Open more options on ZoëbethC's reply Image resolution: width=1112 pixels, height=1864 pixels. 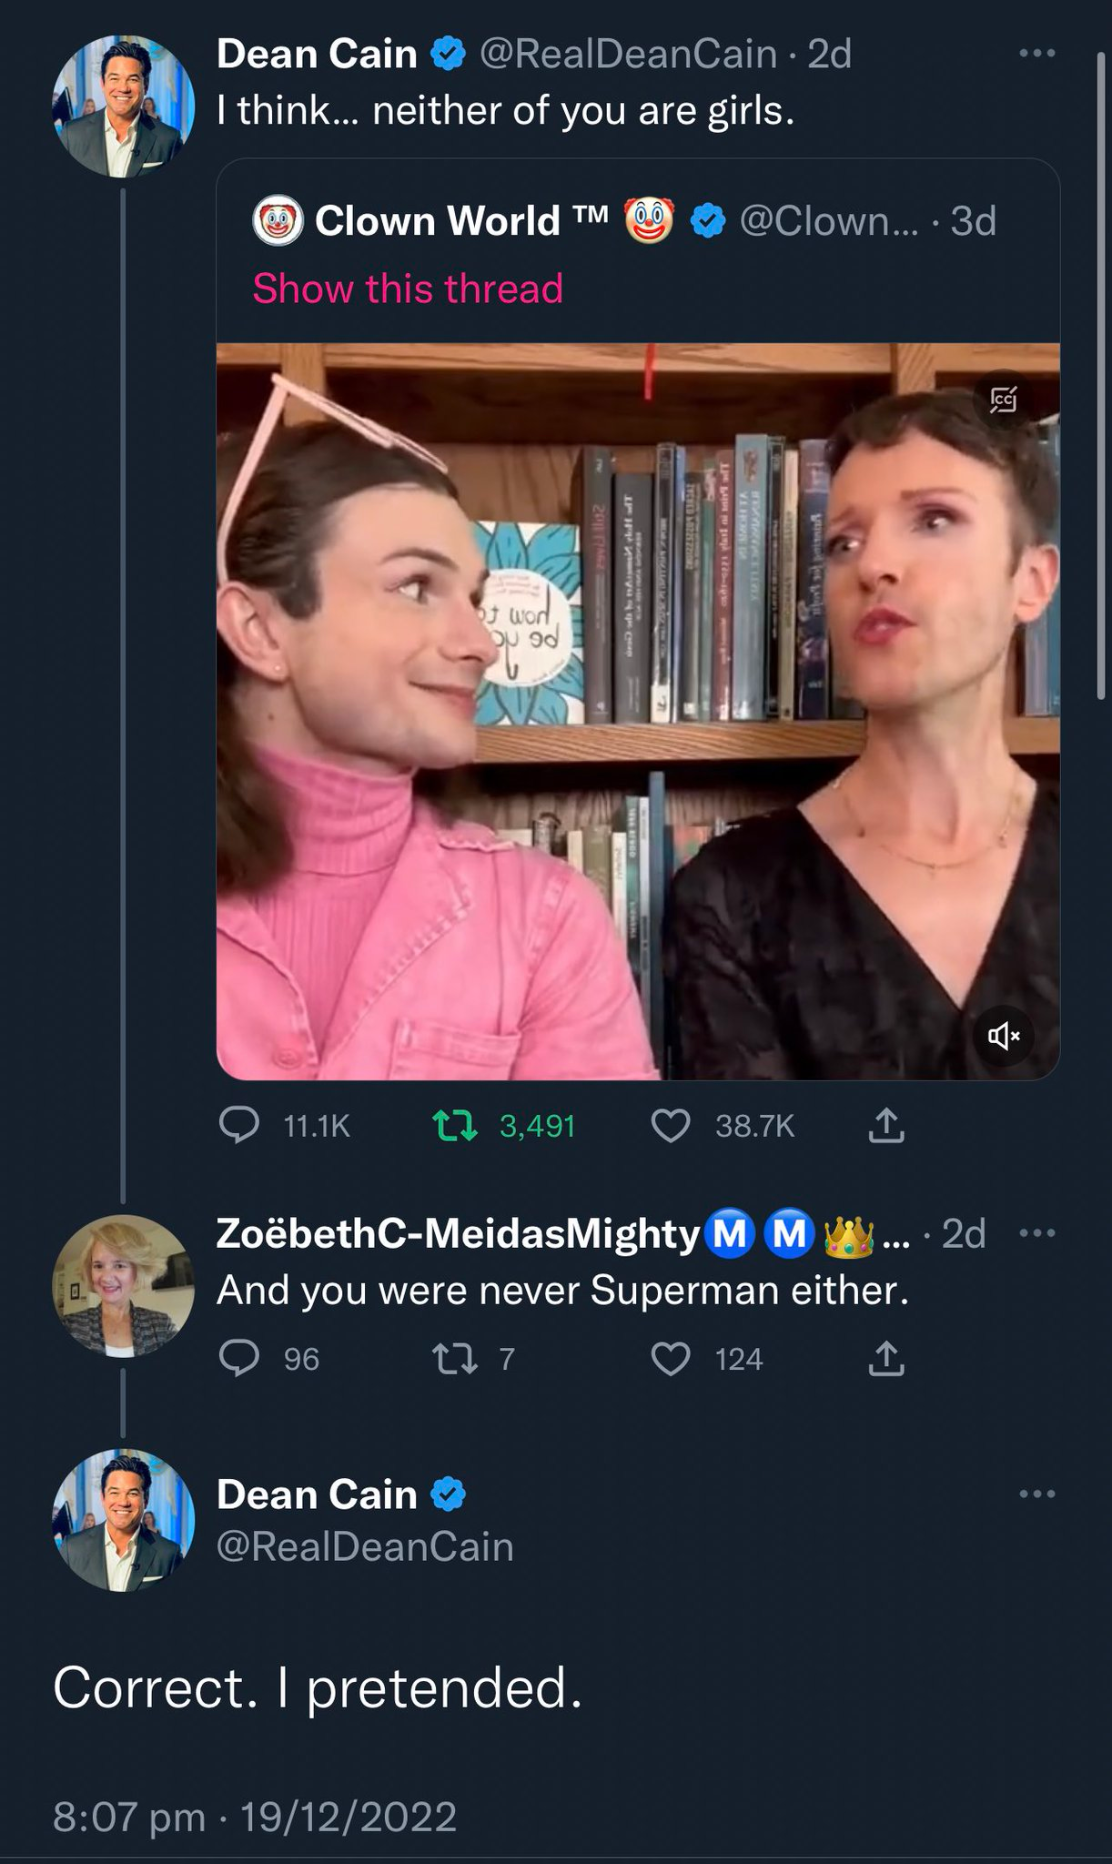(1036, 1233)
